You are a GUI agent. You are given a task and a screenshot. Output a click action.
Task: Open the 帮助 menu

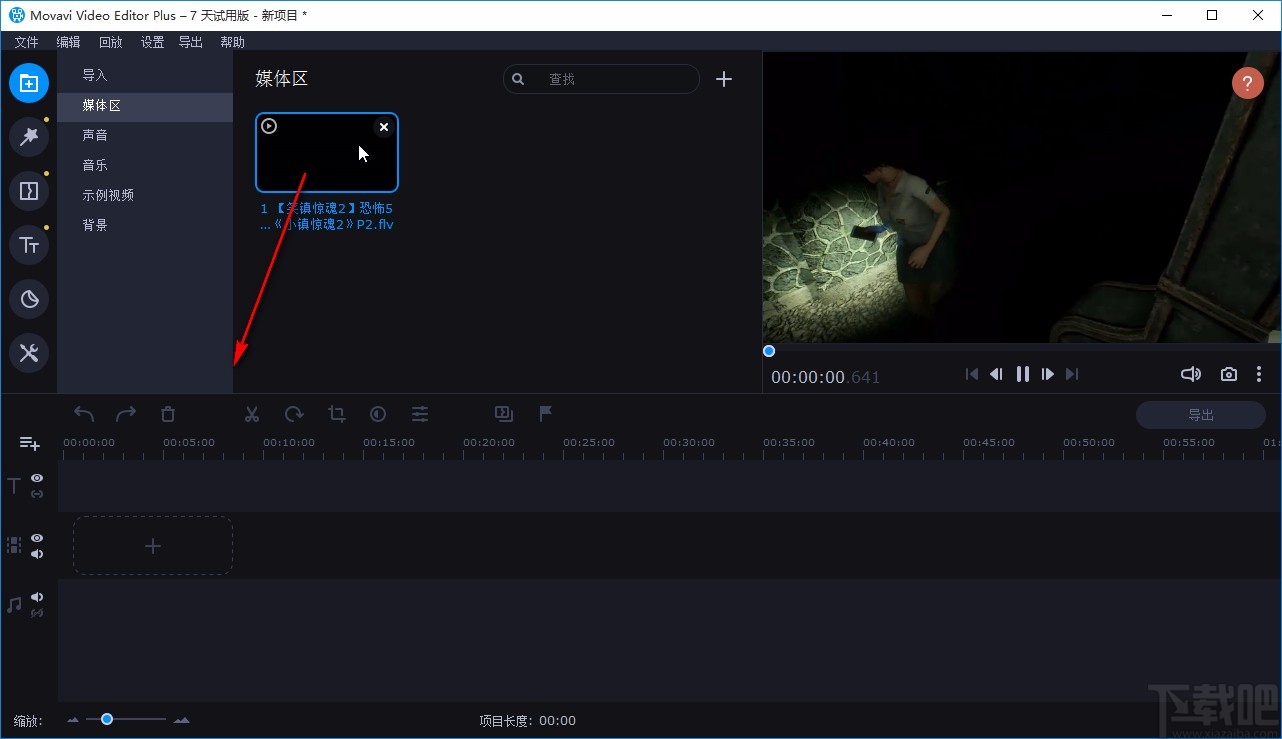tap(232, 42)
